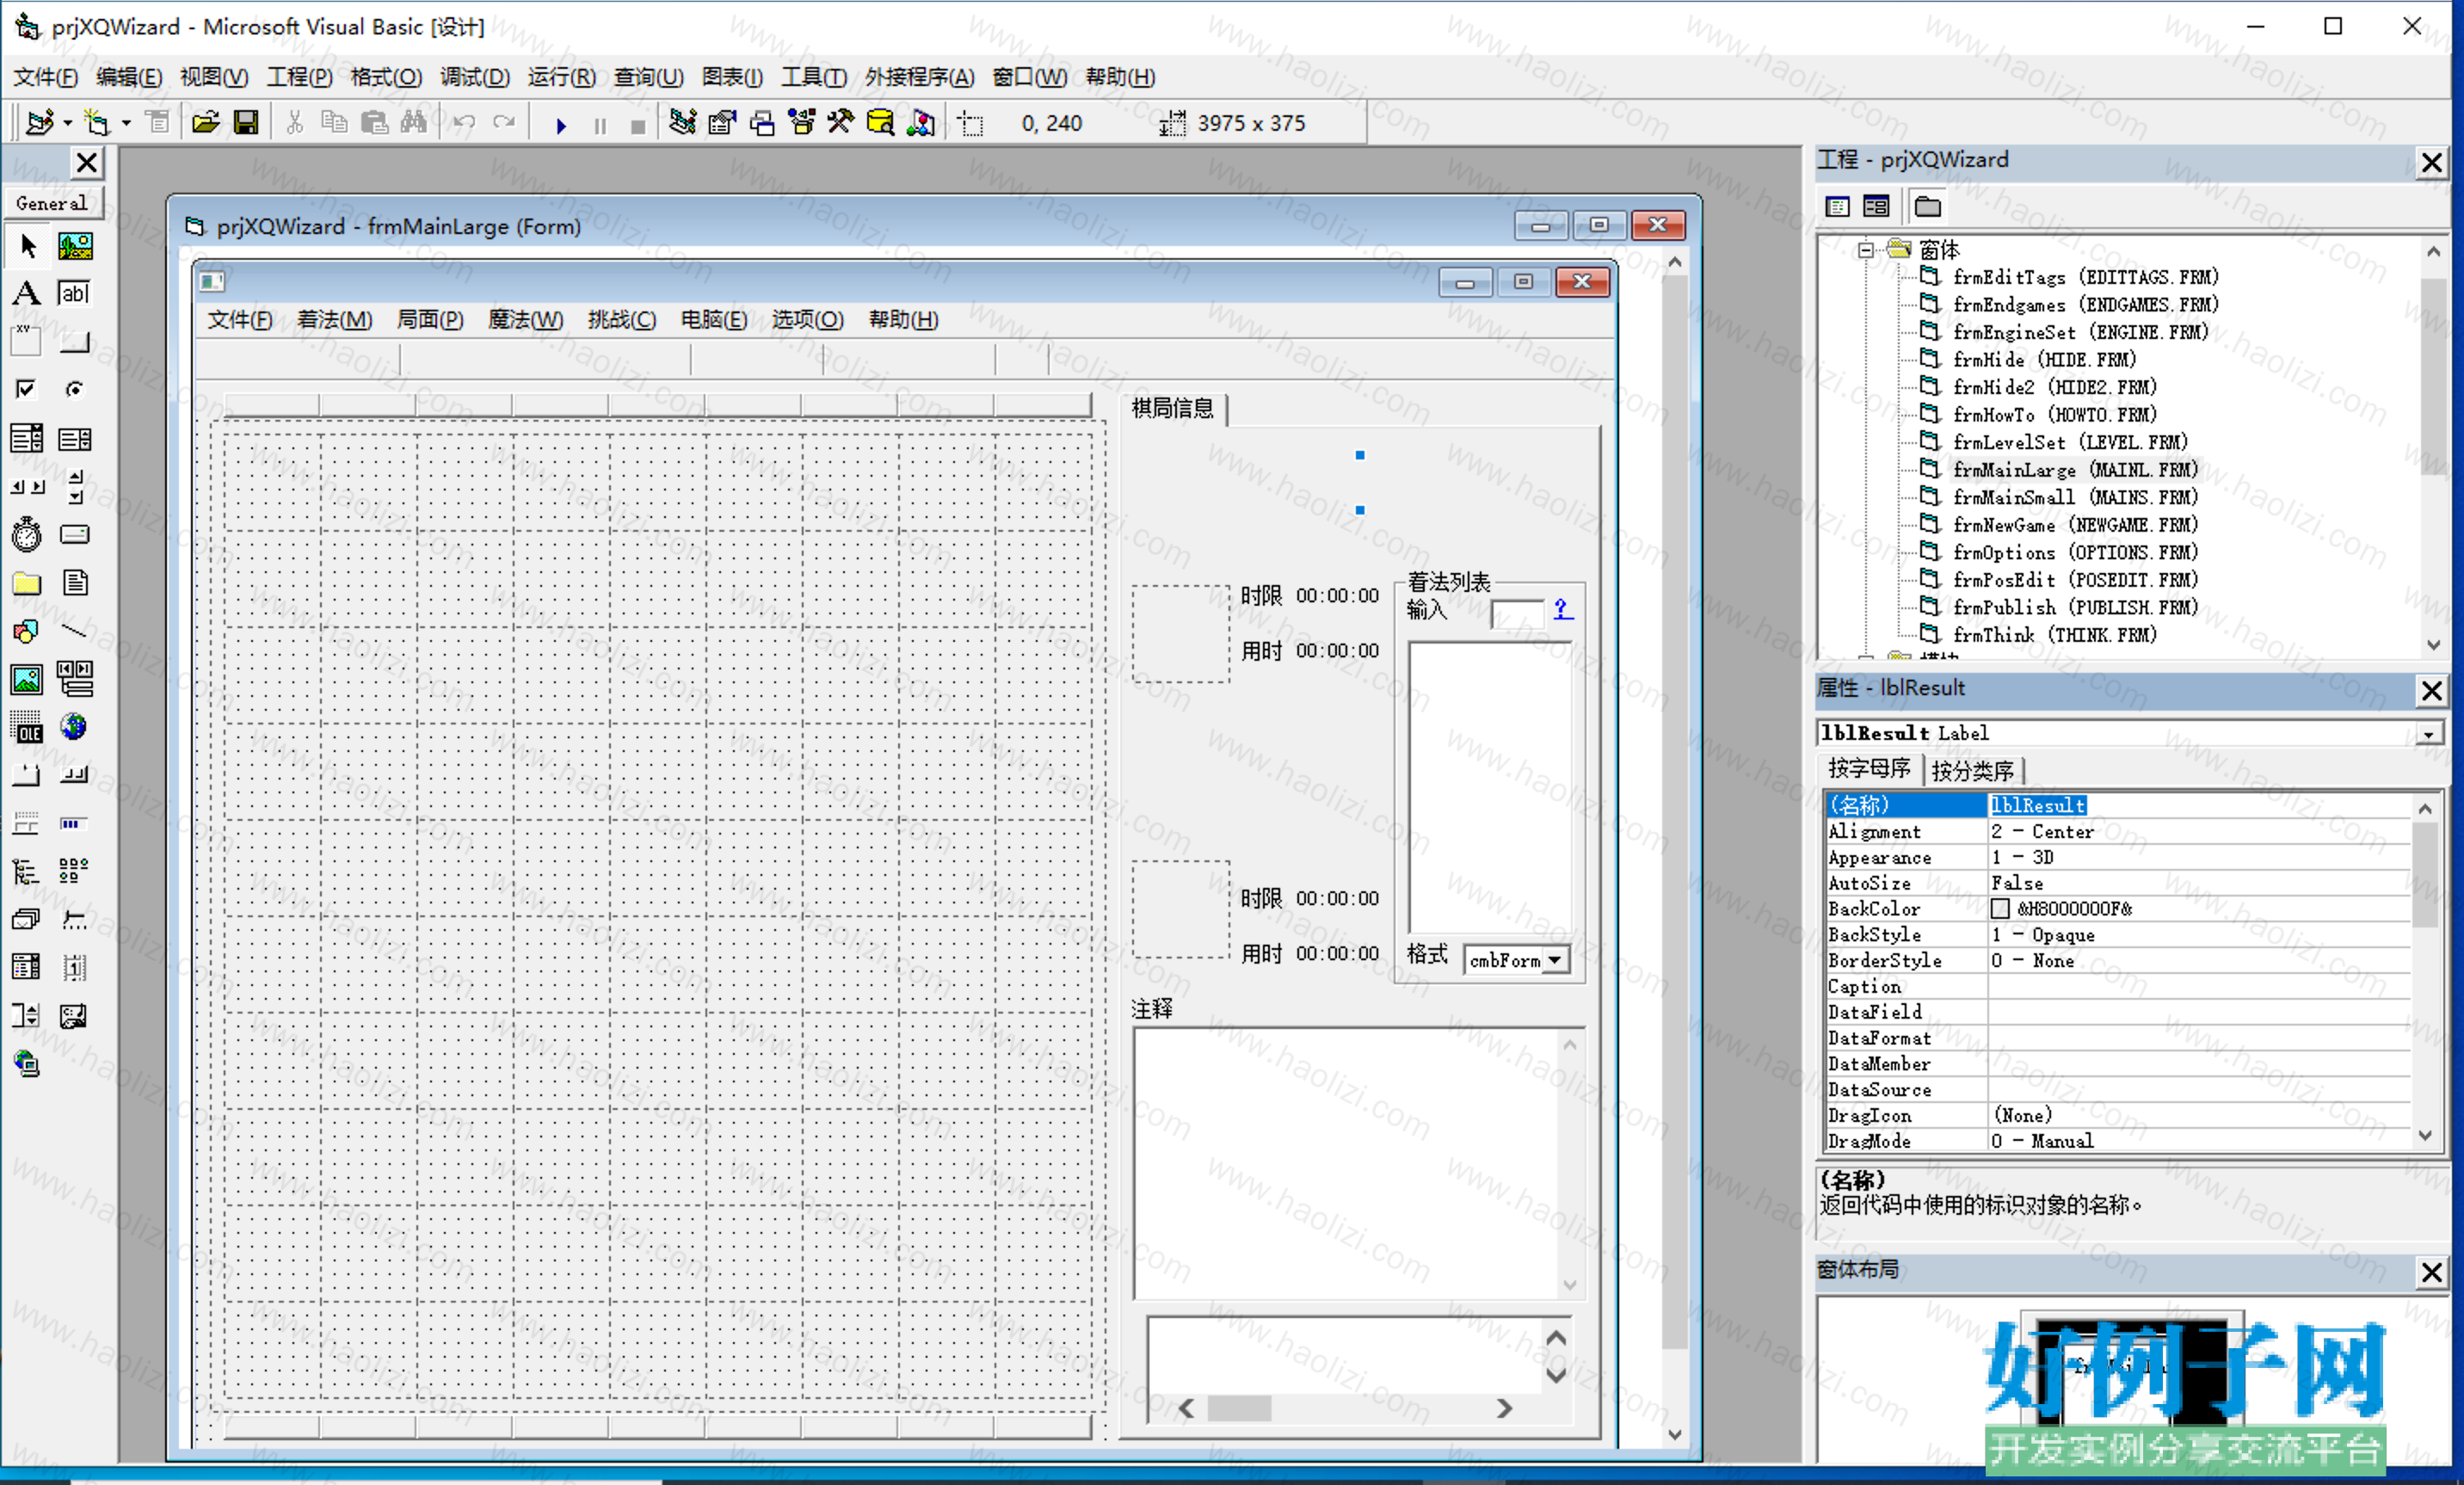The height and width of the screenshot is (1485, 2464).
Task: Close the 窗体布局 panel
Action: tap(2432, 1272)
